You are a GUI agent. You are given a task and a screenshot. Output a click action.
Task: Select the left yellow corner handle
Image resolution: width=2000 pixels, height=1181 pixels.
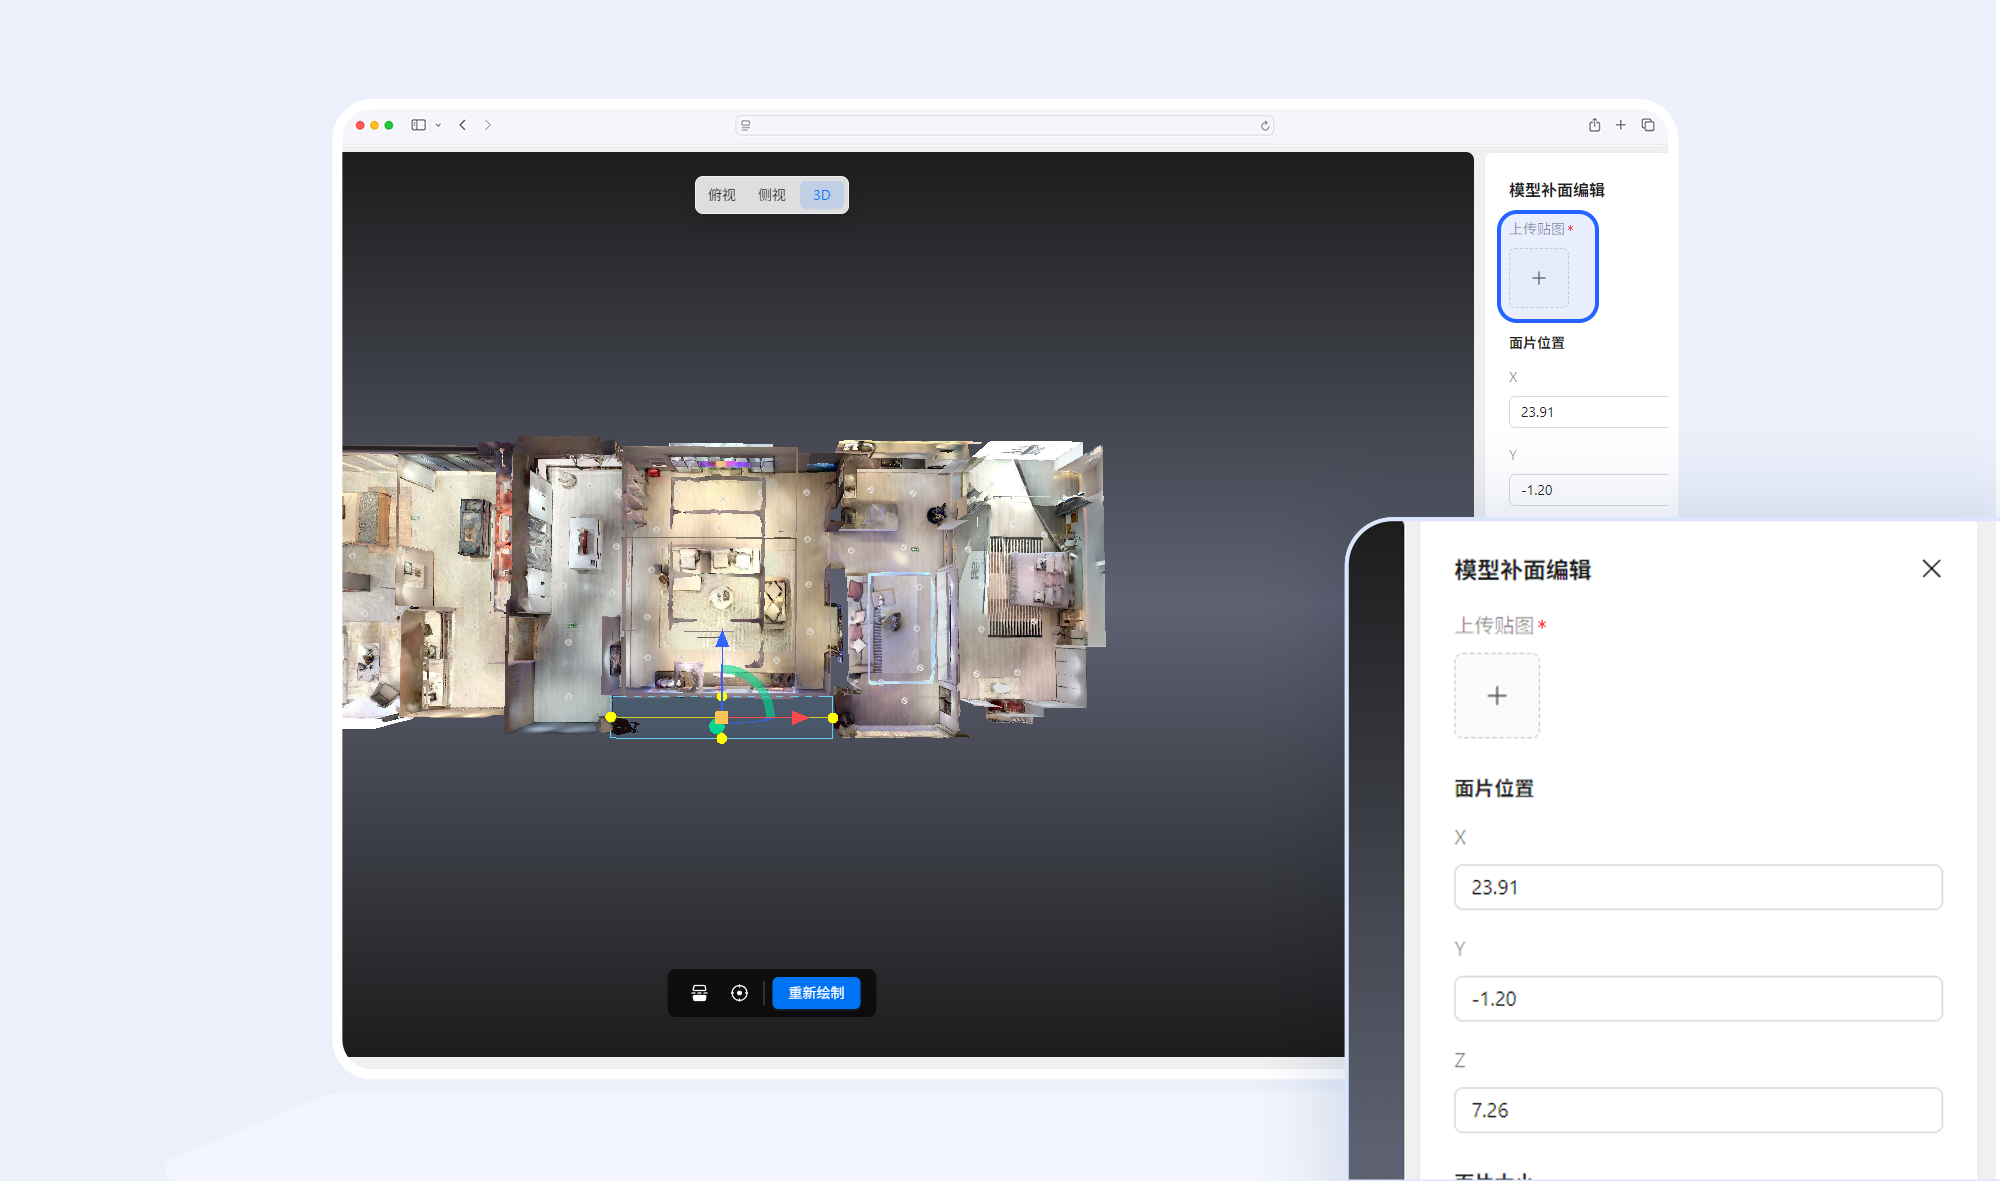pos(611,717)
